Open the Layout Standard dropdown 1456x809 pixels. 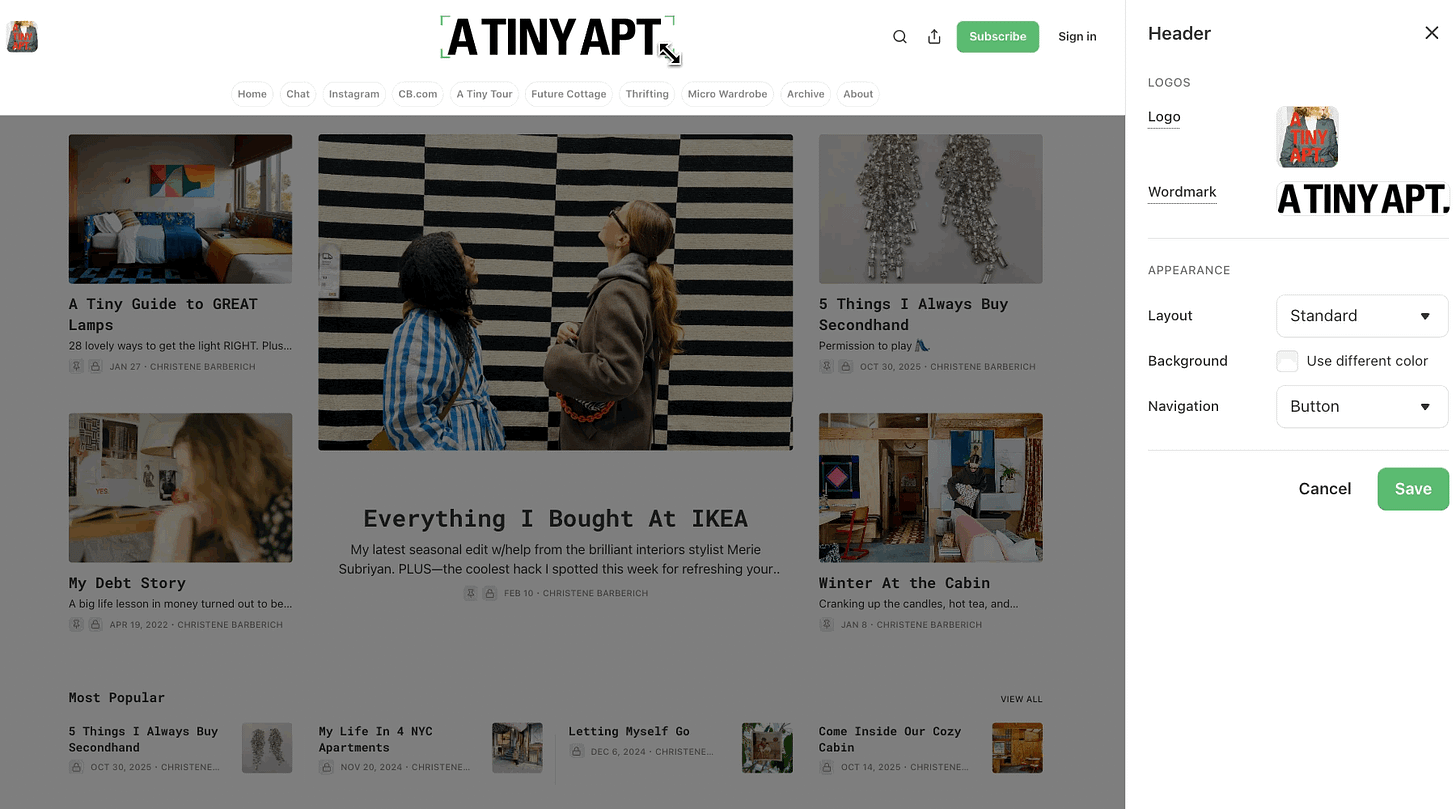coord(1362,316)
